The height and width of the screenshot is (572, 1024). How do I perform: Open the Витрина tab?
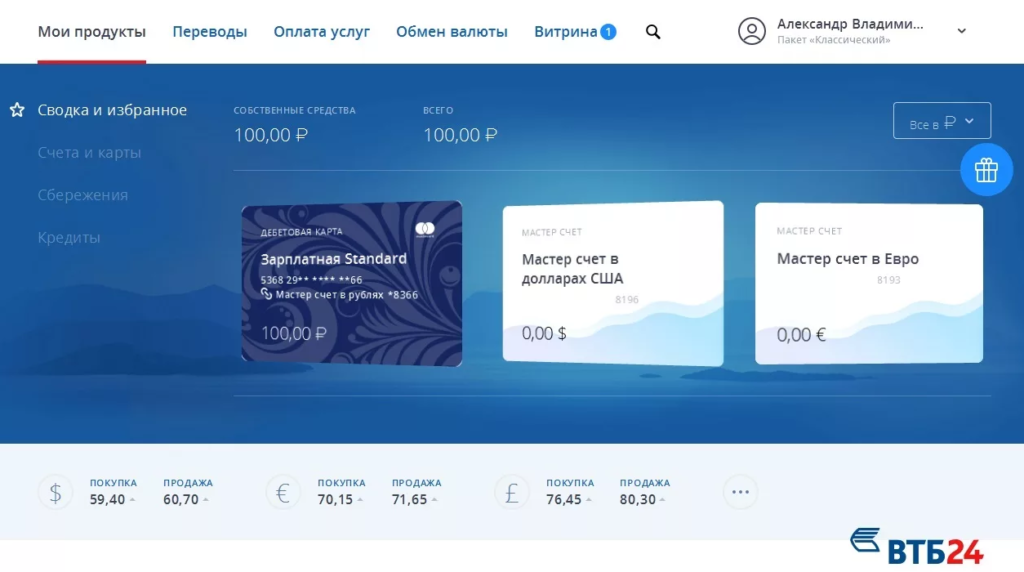[566, 31]
